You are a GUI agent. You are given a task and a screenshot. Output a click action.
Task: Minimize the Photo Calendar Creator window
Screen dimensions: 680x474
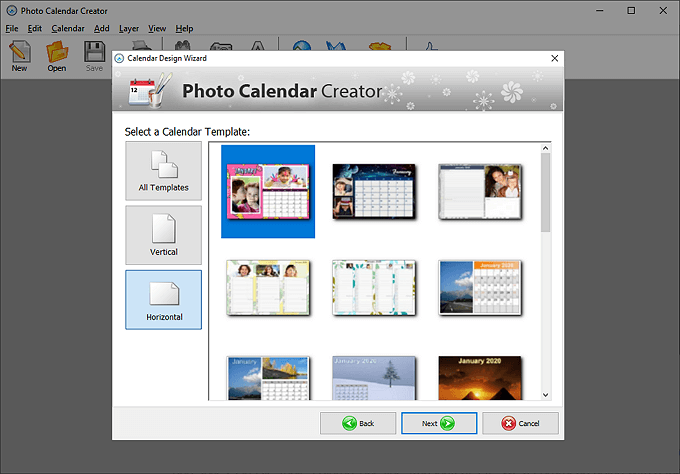600,10
